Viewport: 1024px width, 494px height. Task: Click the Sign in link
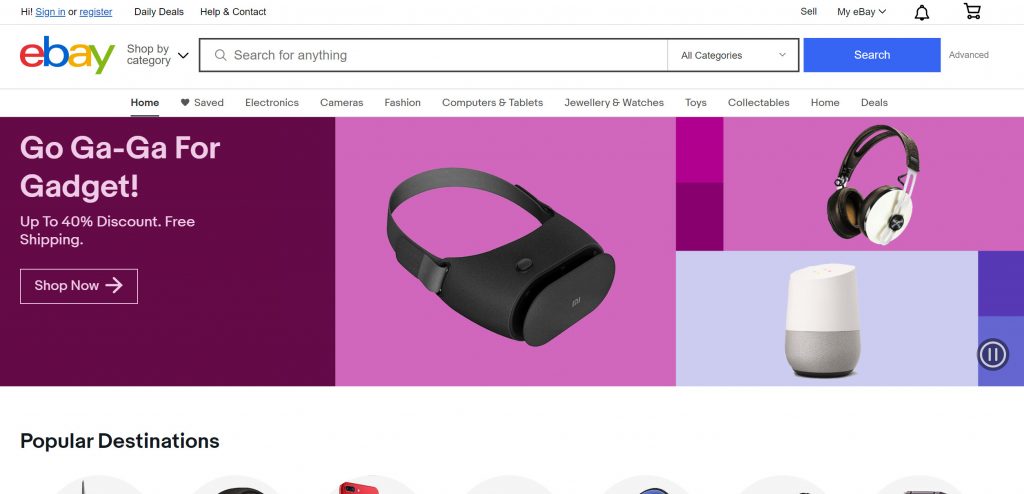click(x=50, y=12)
